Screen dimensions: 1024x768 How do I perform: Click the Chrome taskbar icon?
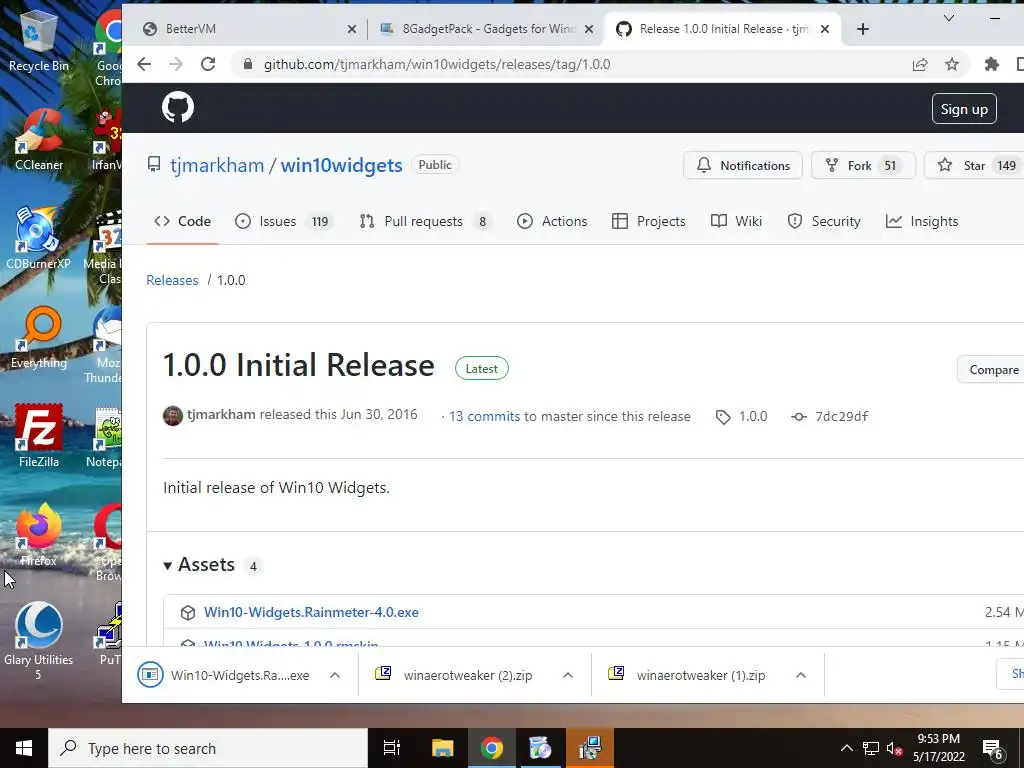click(492, 748)
